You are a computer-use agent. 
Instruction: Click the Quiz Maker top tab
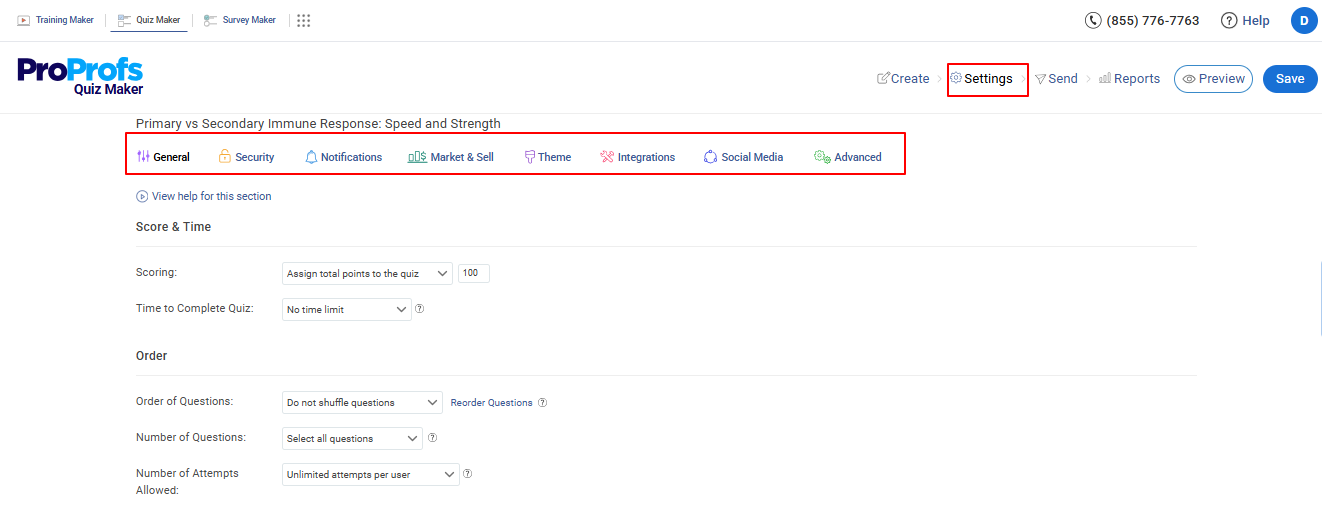tap(149, 20)
